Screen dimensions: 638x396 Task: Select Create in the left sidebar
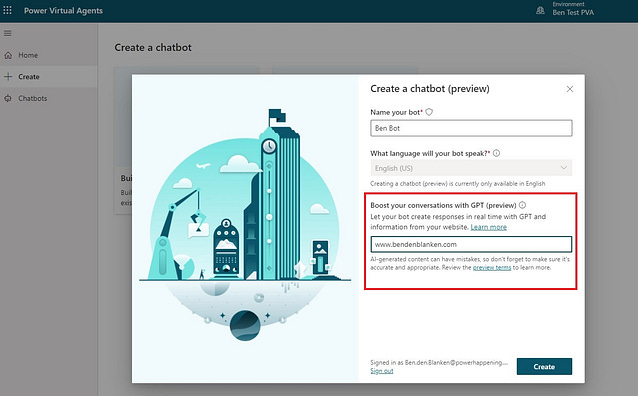pyautogui.click(x=48, y=77)
